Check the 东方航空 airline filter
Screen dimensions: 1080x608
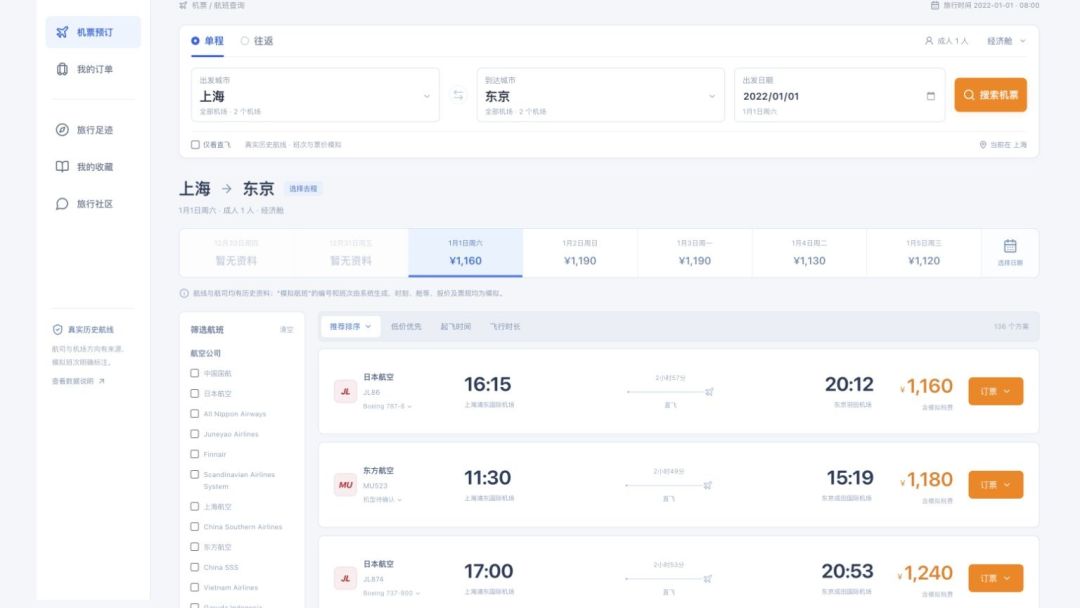195,547
